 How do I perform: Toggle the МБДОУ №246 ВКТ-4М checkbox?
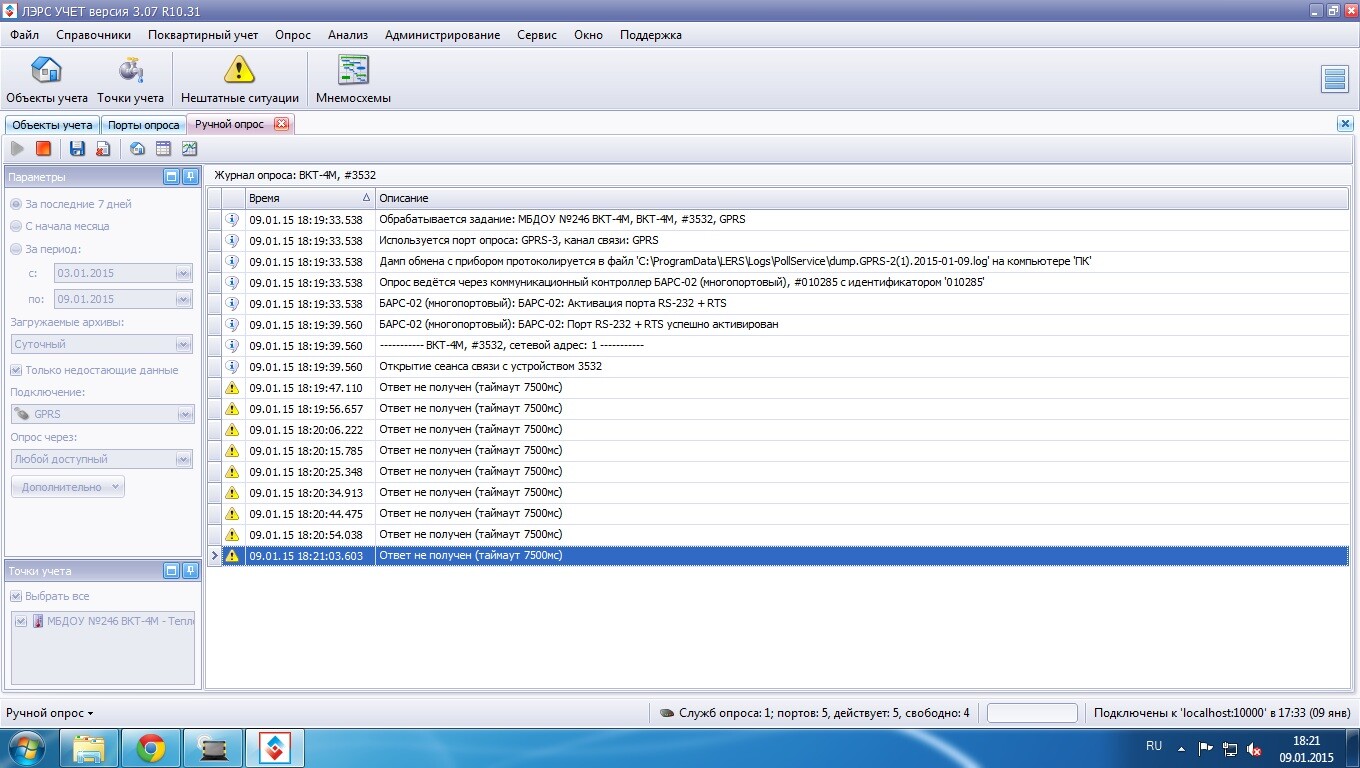coord(21,621)
